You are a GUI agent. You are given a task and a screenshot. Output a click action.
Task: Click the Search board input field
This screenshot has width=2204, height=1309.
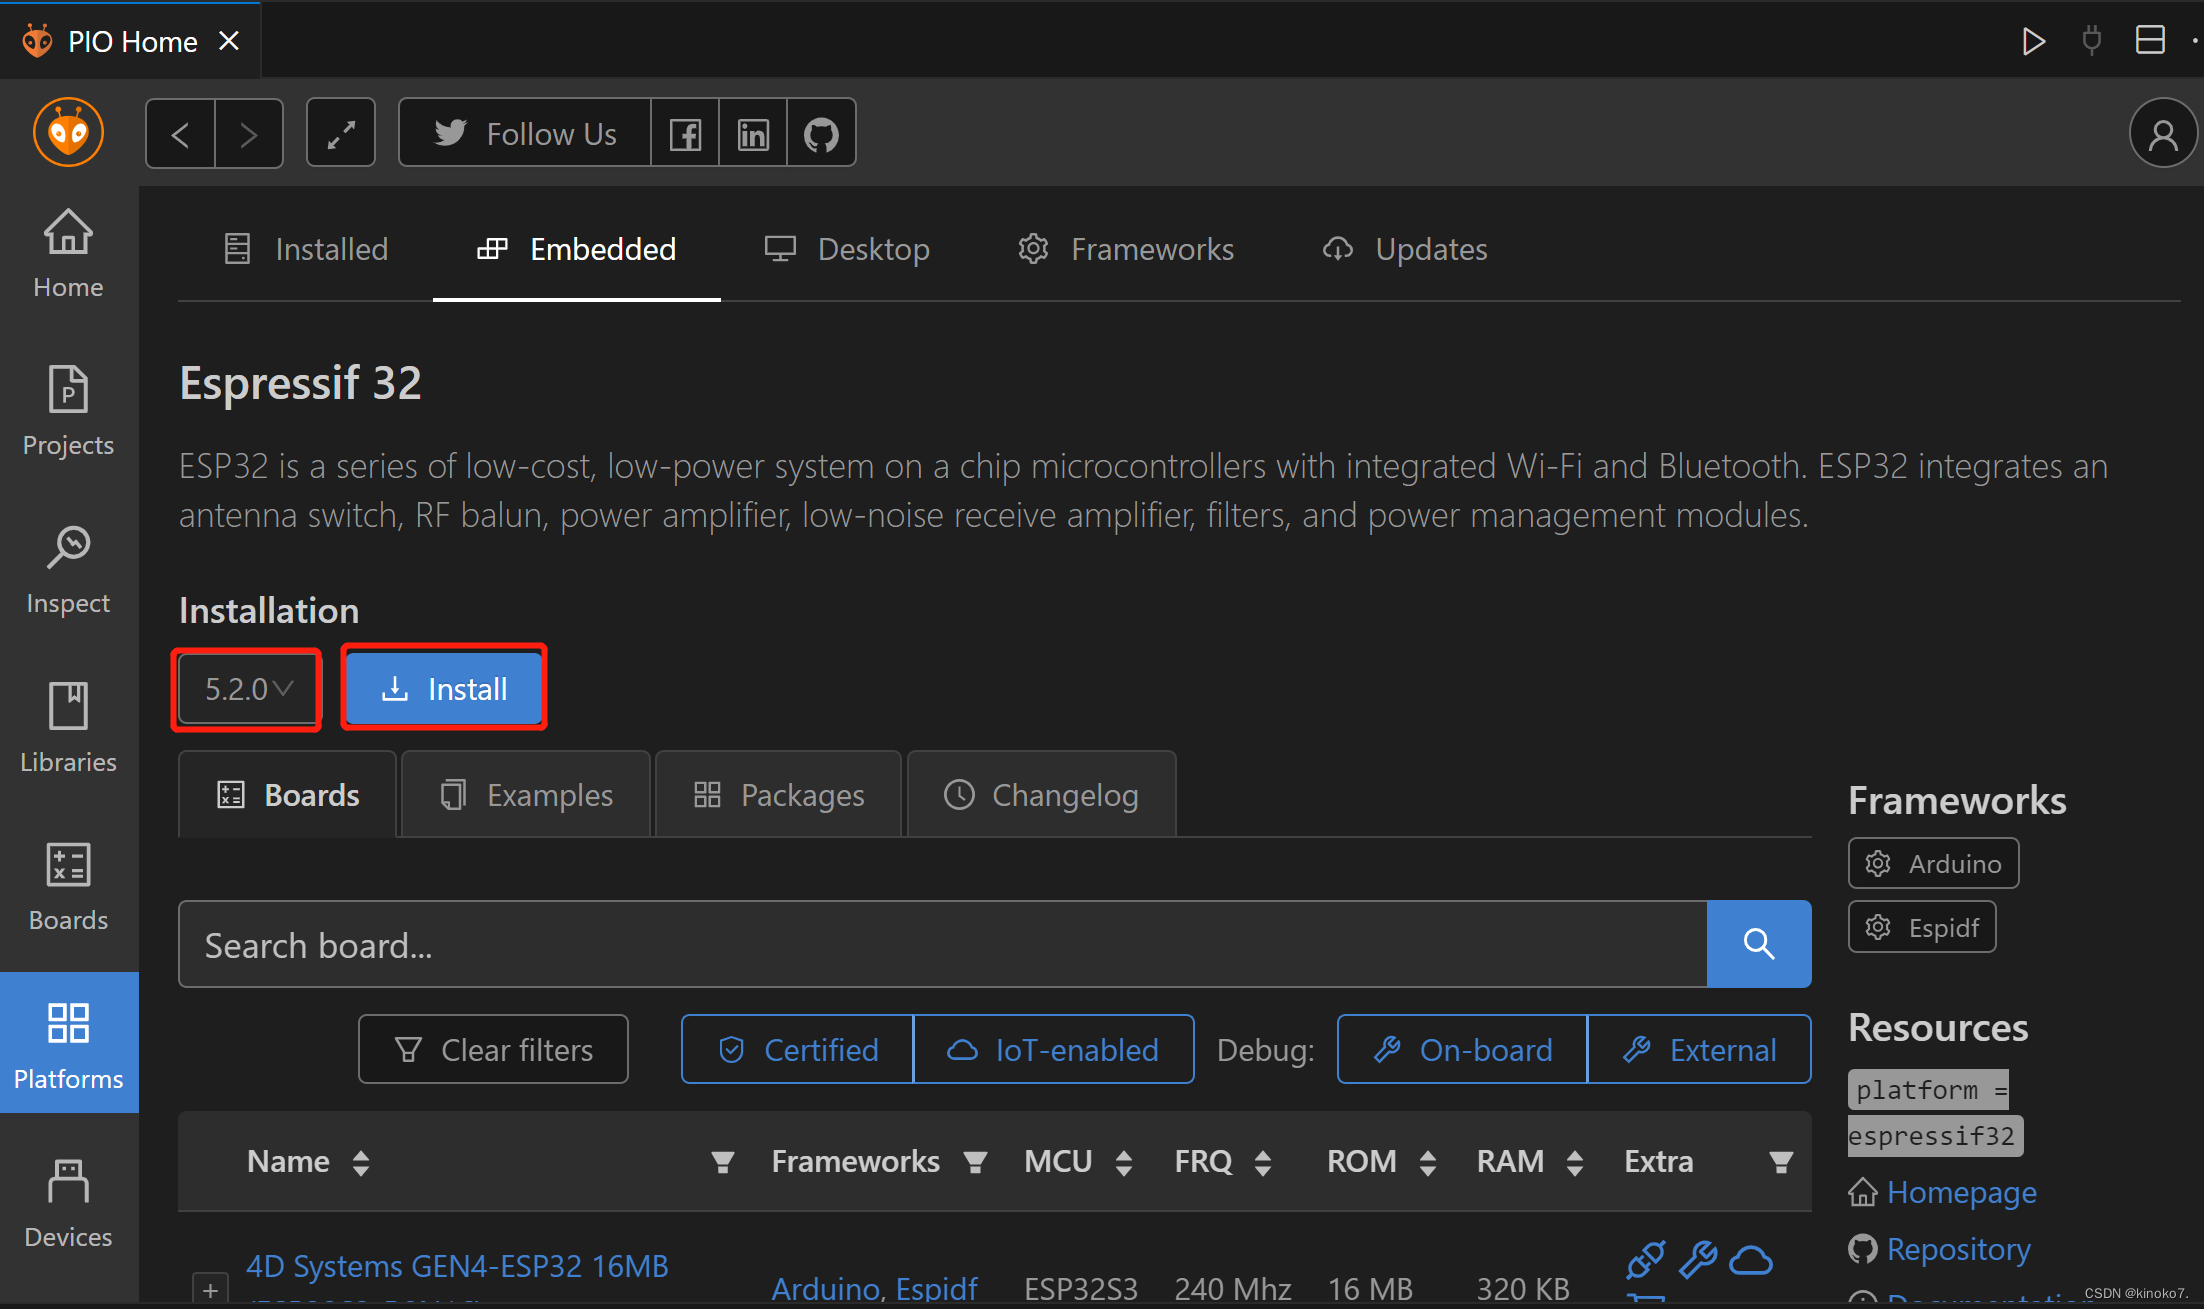942,945
